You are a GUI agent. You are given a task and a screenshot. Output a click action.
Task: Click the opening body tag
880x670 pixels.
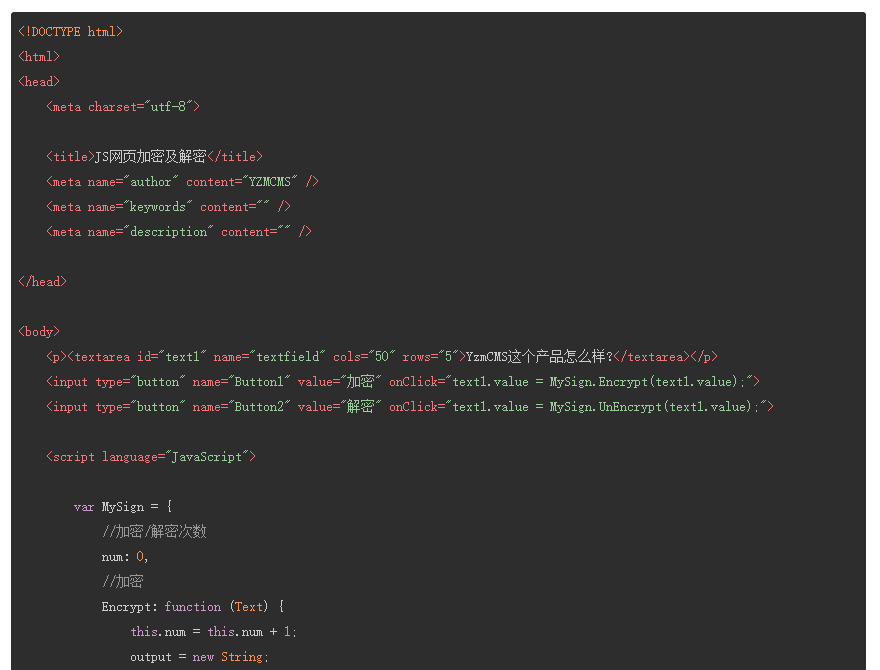coord(39,332)
